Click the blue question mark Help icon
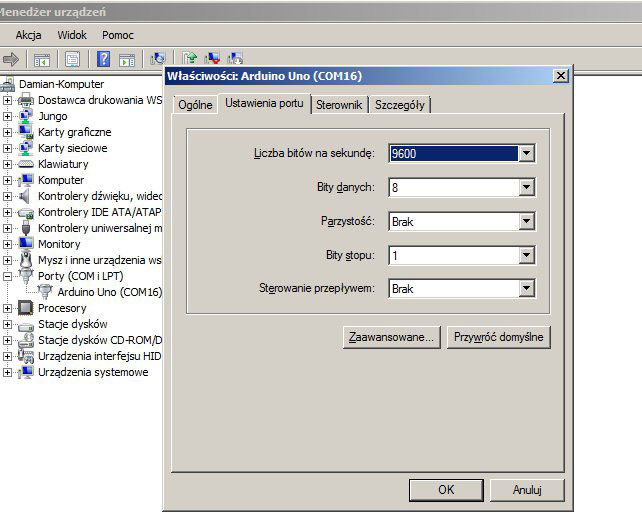The width and height of the screenshot is (642, 523). pos(103,60)
